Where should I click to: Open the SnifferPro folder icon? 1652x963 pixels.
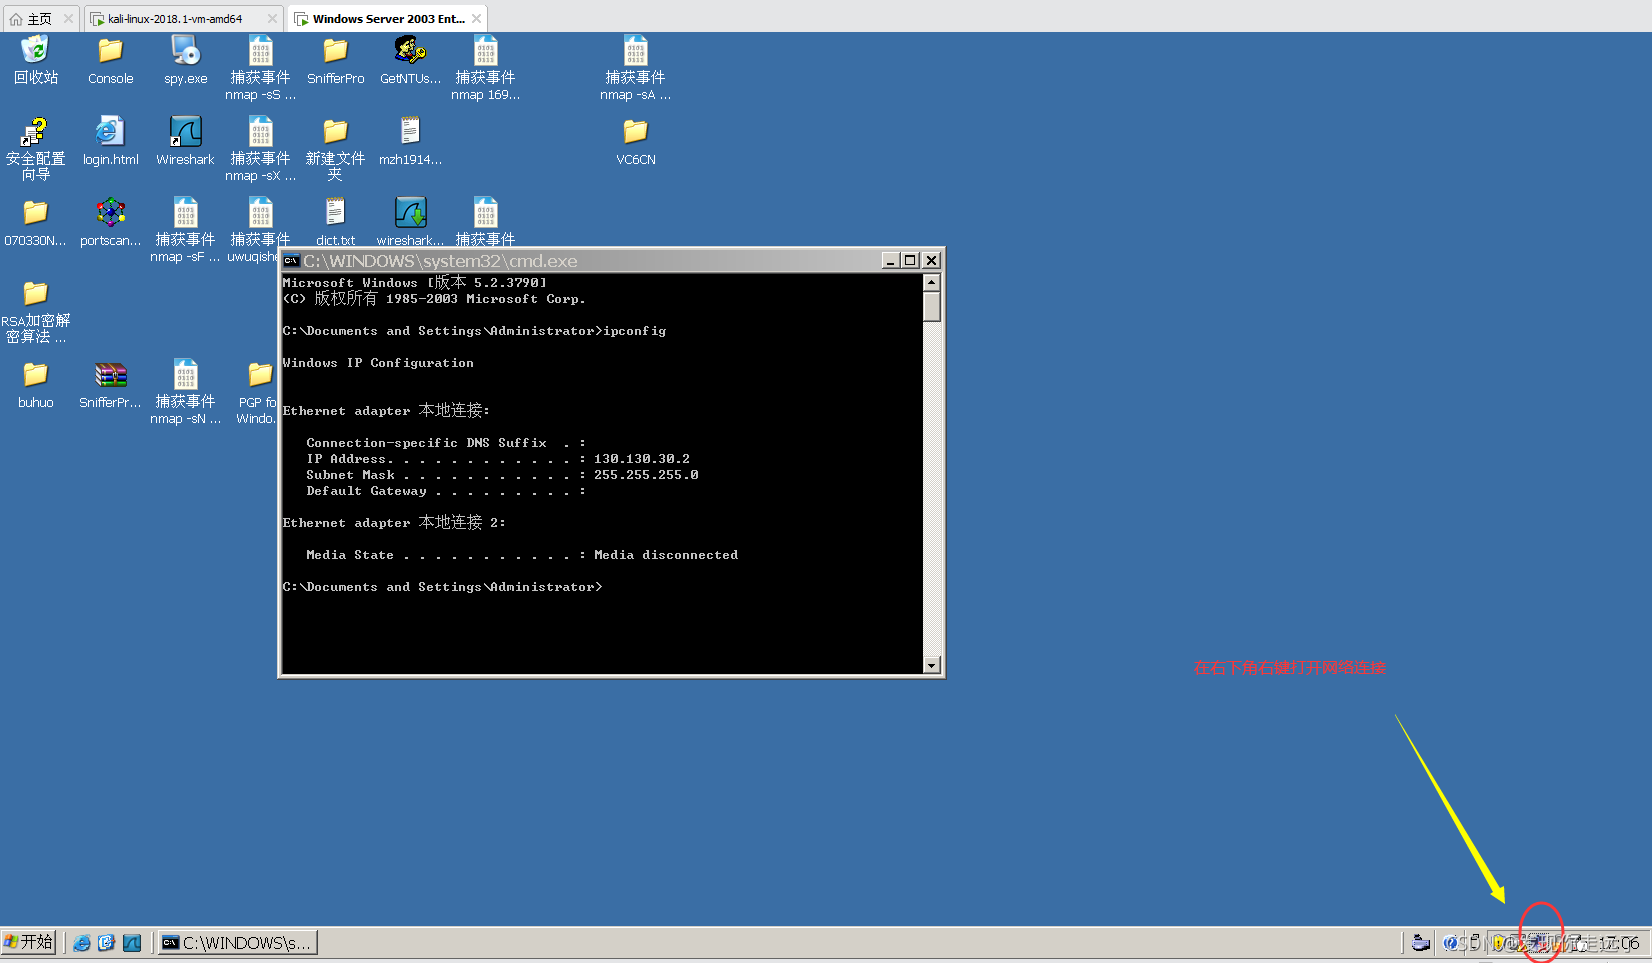coord(335,60)
